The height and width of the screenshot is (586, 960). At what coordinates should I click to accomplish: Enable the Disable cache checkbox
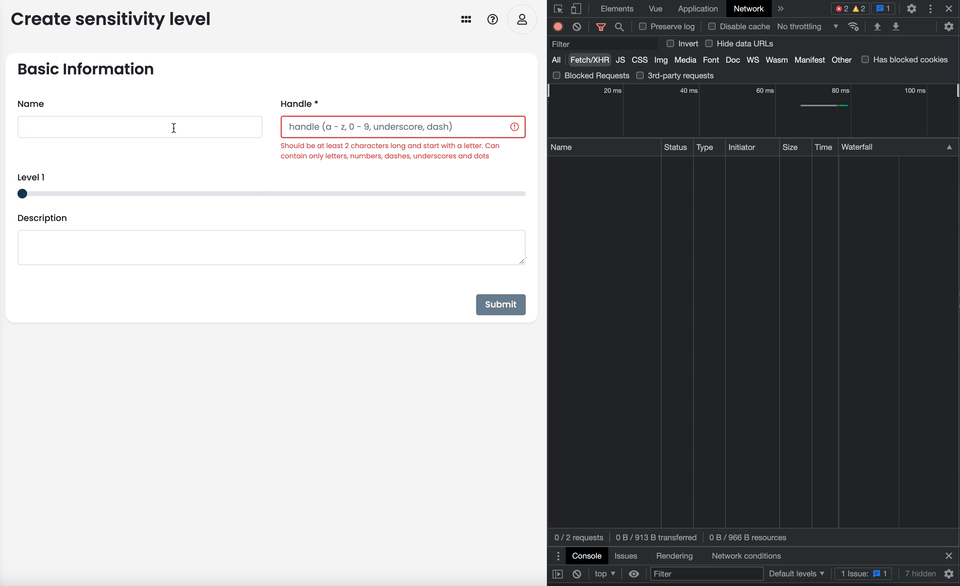pyautogui.click(x=710, y=26)
